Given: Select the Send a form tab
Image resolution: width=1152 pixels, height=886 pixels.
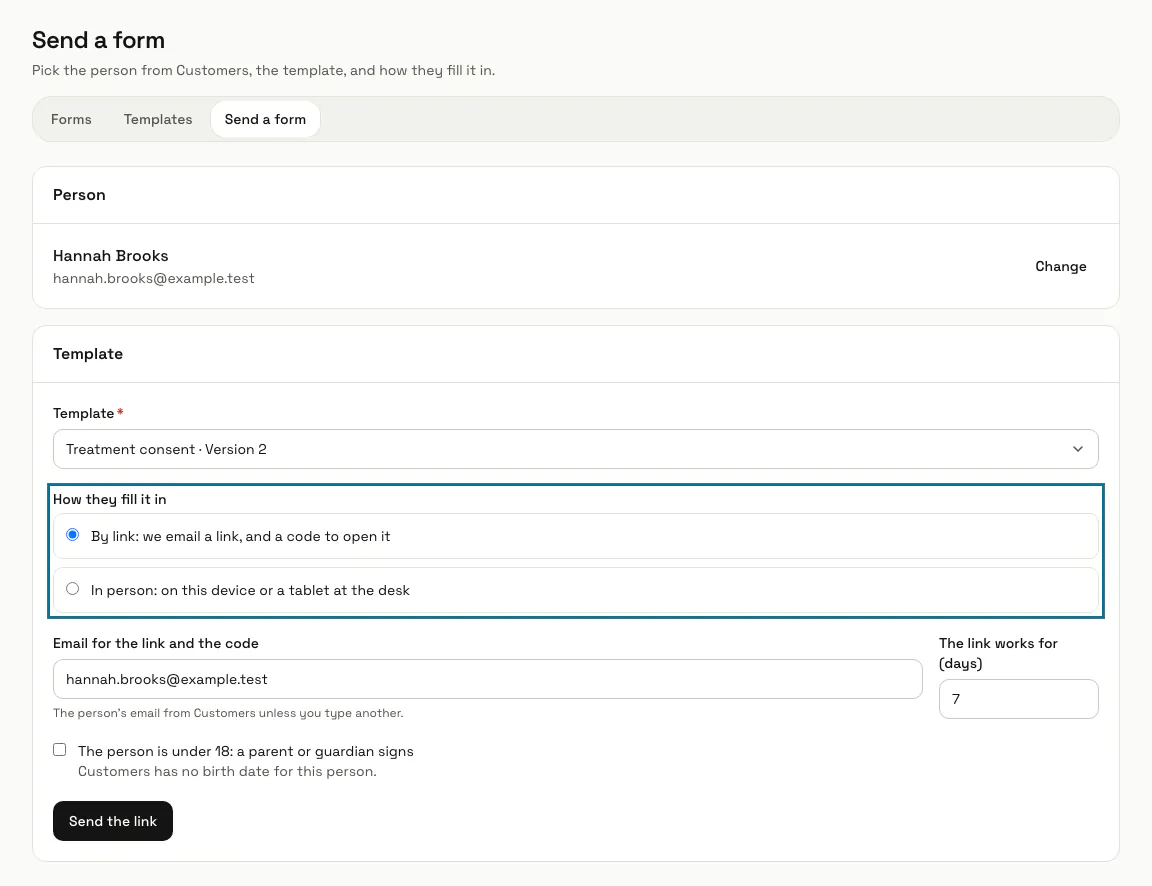Looking at the screenshot, I should click(x=265, y=119).
